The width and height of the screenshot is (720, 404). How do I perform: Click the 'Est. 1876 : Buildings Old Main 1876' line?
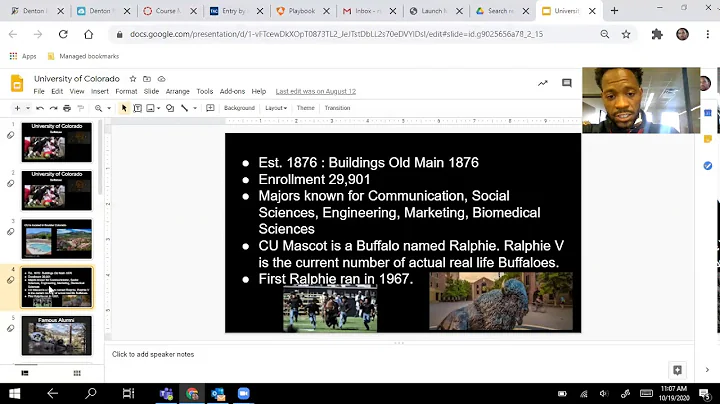tap(368, 163)
